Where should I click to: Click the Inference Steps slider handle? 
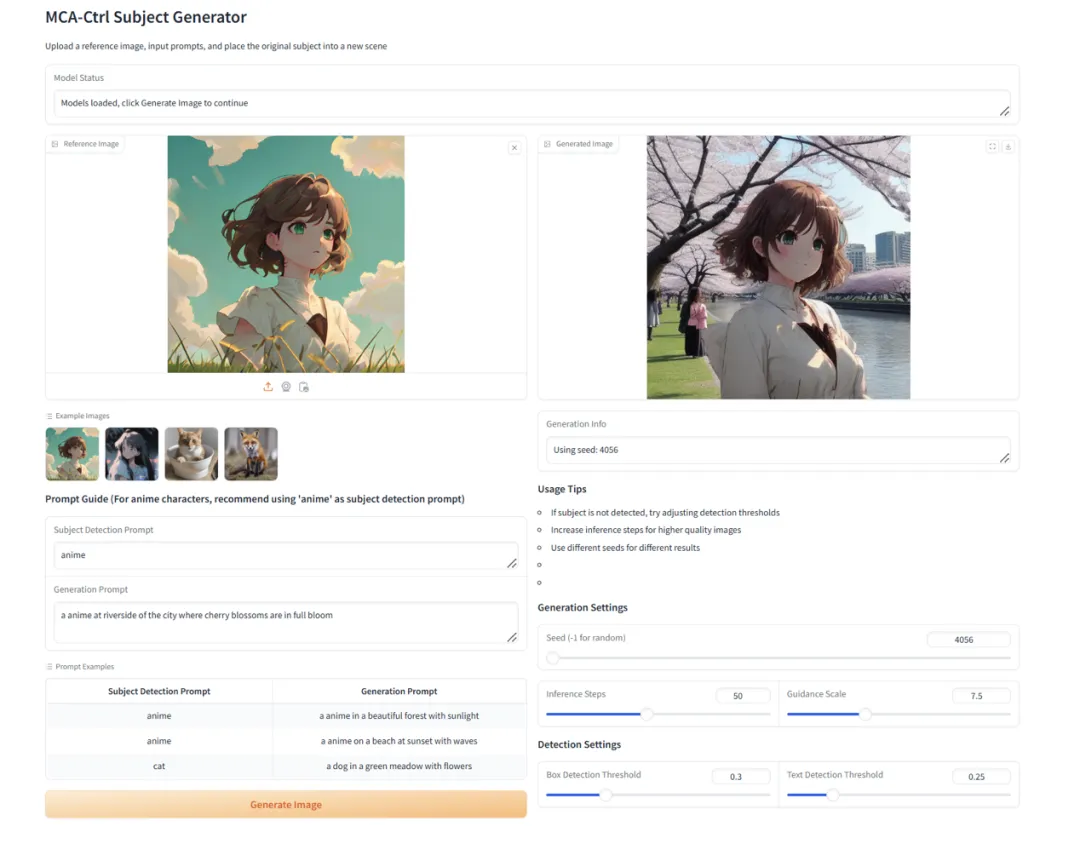647,714
